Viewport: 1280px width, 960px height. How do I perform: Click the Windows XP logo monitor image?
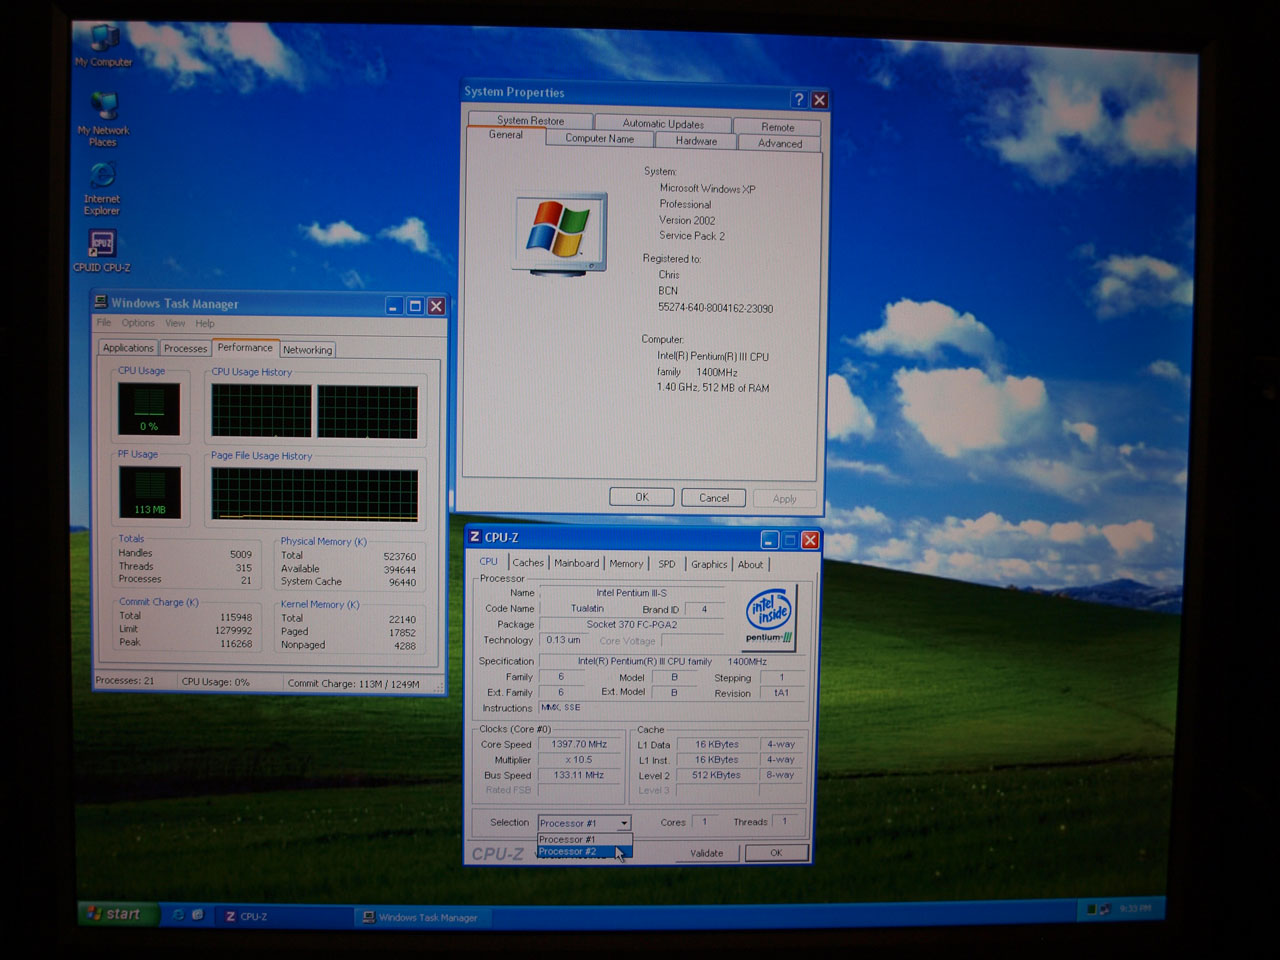pyautogui.click(x=559, y=233)
